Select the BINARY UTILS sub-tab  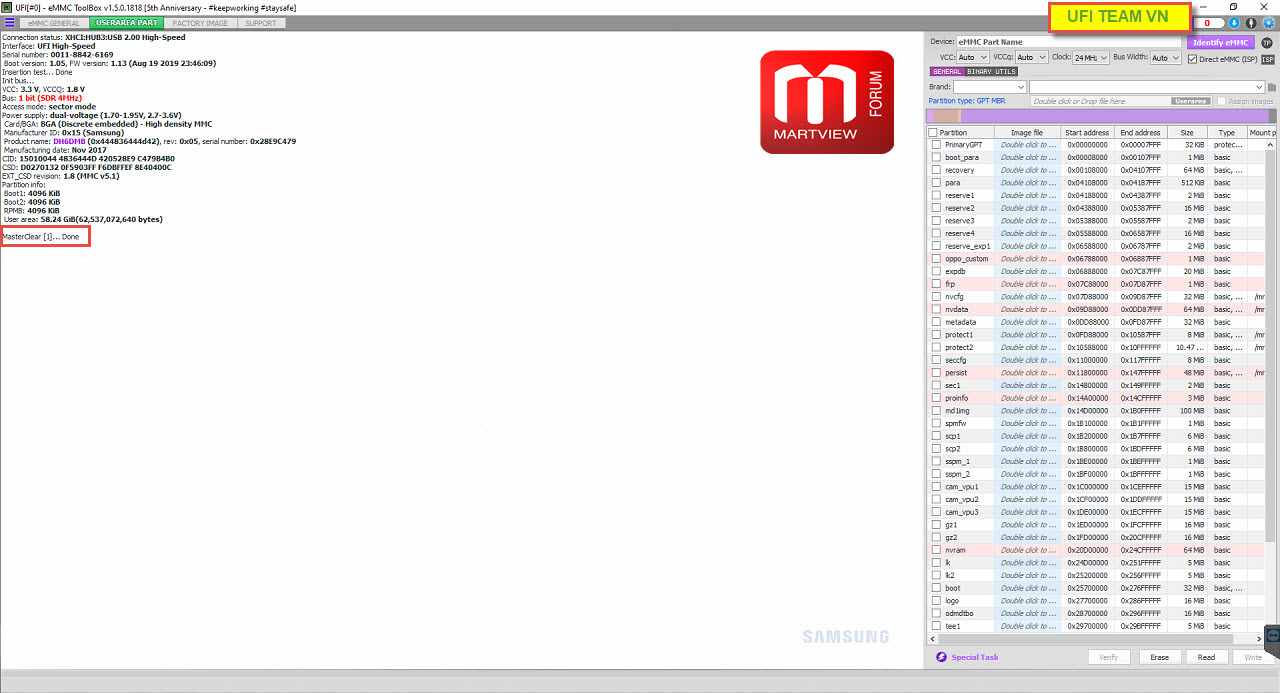click(x=992, y=72)
